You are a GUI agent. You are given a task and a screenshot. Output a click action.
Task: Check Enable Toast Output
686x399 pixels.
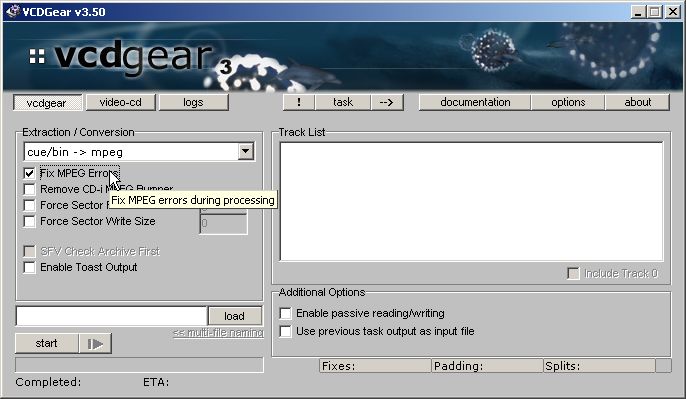click(29, 267)
